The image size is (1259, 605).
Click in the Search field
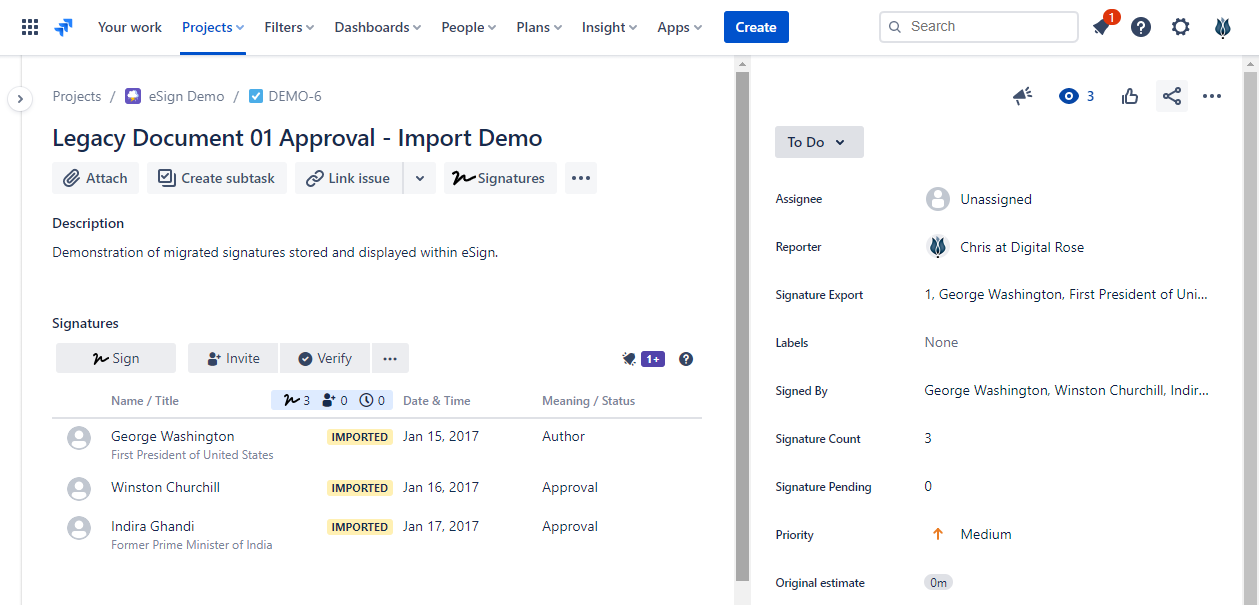click(x=985, y=27)
